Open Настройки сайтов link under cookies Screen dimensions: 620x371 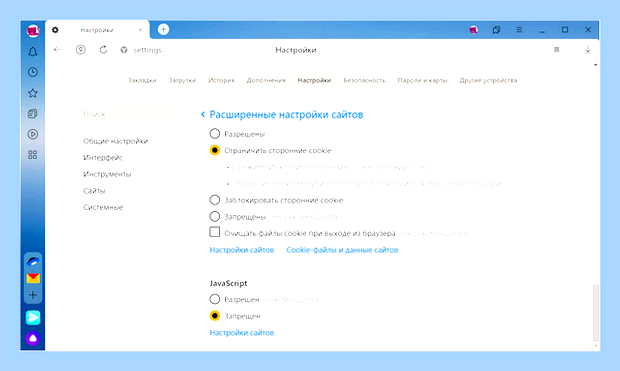242,250
